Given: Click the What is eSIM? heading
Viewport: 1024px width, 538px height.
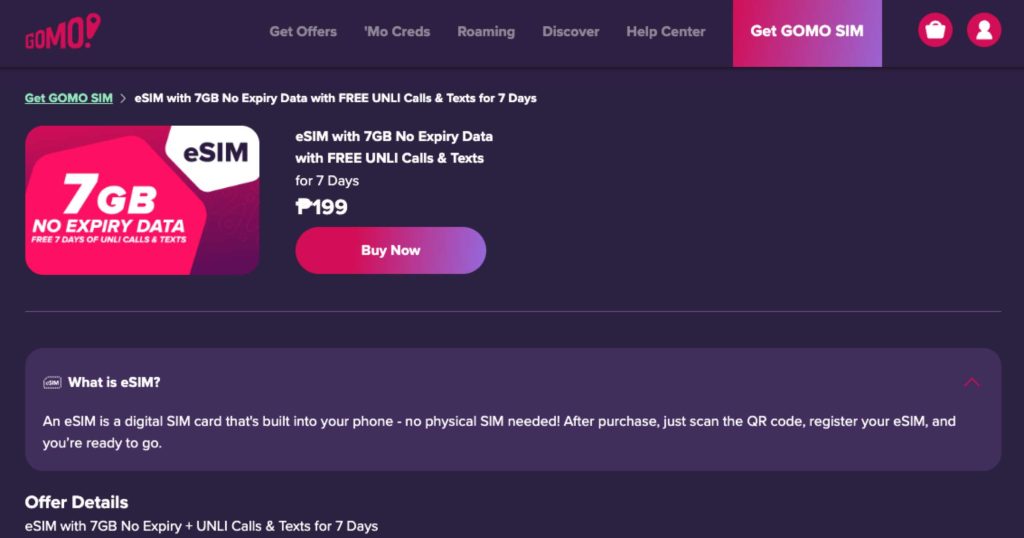Looking at the screenshot, I should click(x=114, y=383).
